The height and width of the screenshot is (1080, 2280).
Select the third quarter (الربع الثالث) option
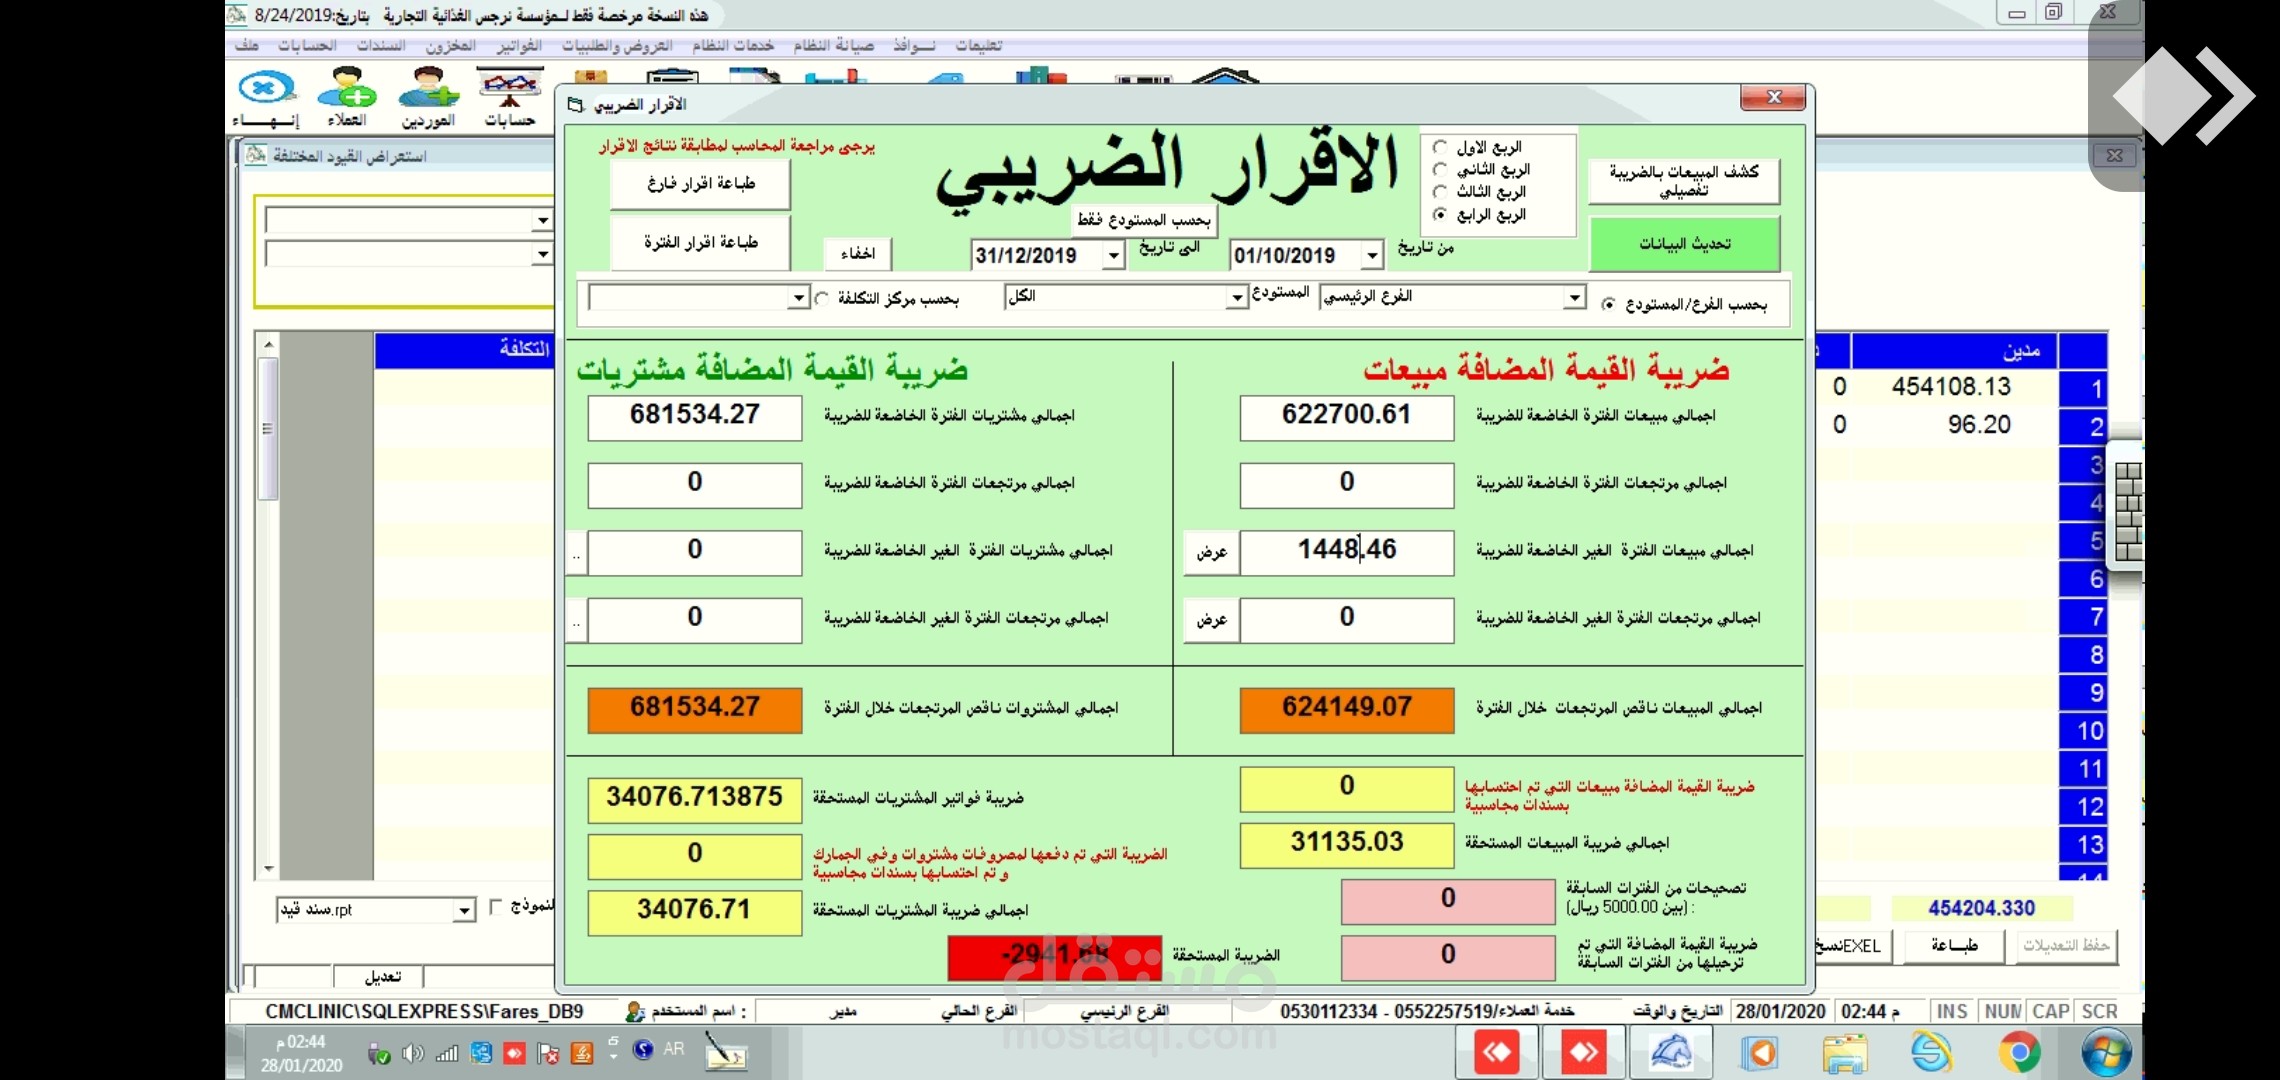[x=1440, y=191]
